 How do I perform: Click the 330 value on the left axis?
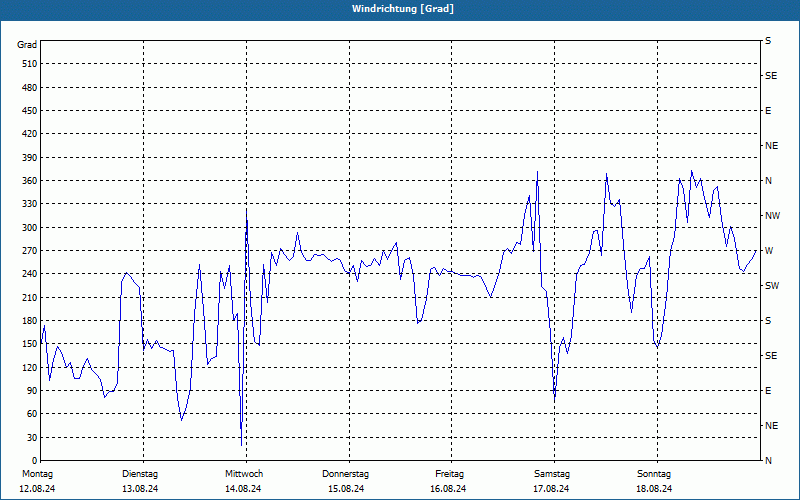tap(30, 204)
